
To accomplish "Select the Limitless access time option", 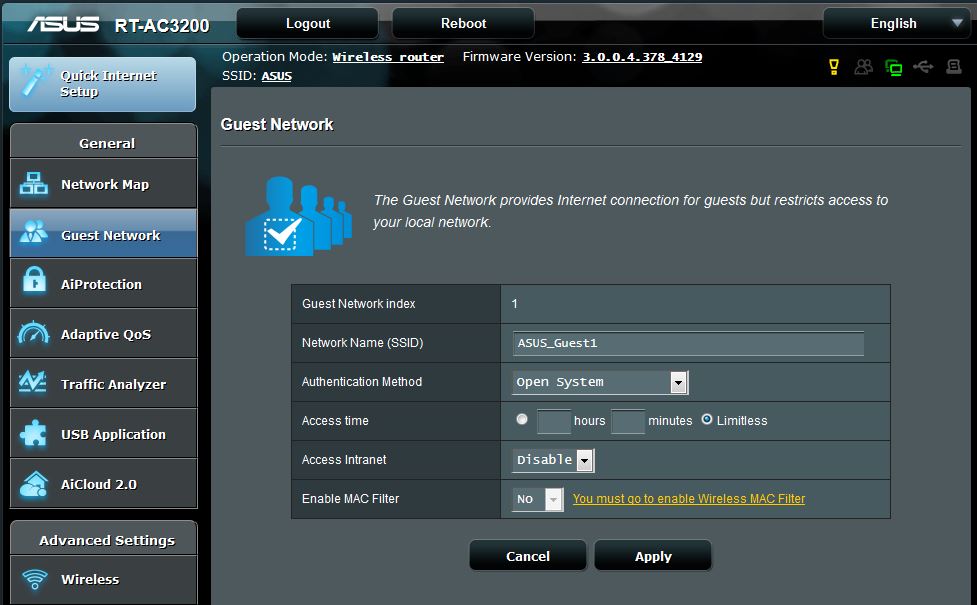I will tap(707, 419).
